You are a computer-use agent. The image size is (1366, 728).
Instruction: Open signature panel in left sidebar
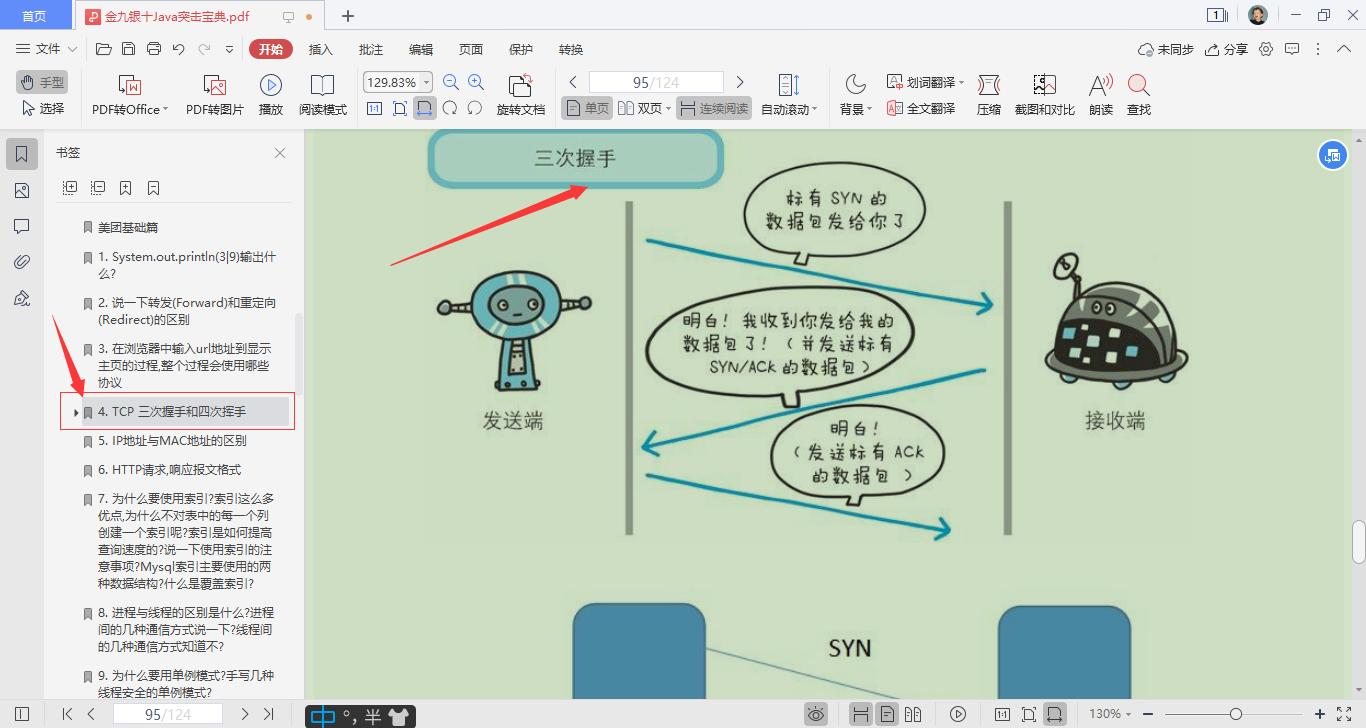[22, 299]
